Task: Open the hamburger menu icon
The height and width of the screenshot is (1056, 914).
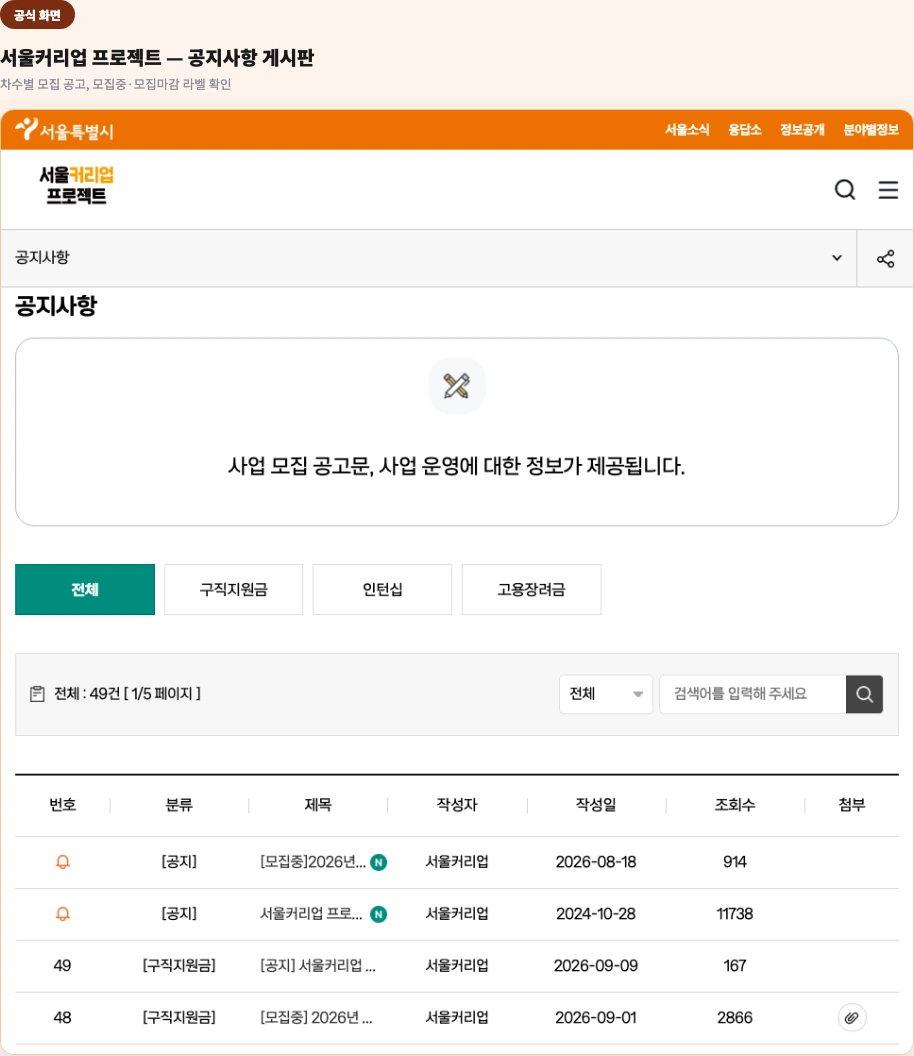Action: [x=888, y=190]
